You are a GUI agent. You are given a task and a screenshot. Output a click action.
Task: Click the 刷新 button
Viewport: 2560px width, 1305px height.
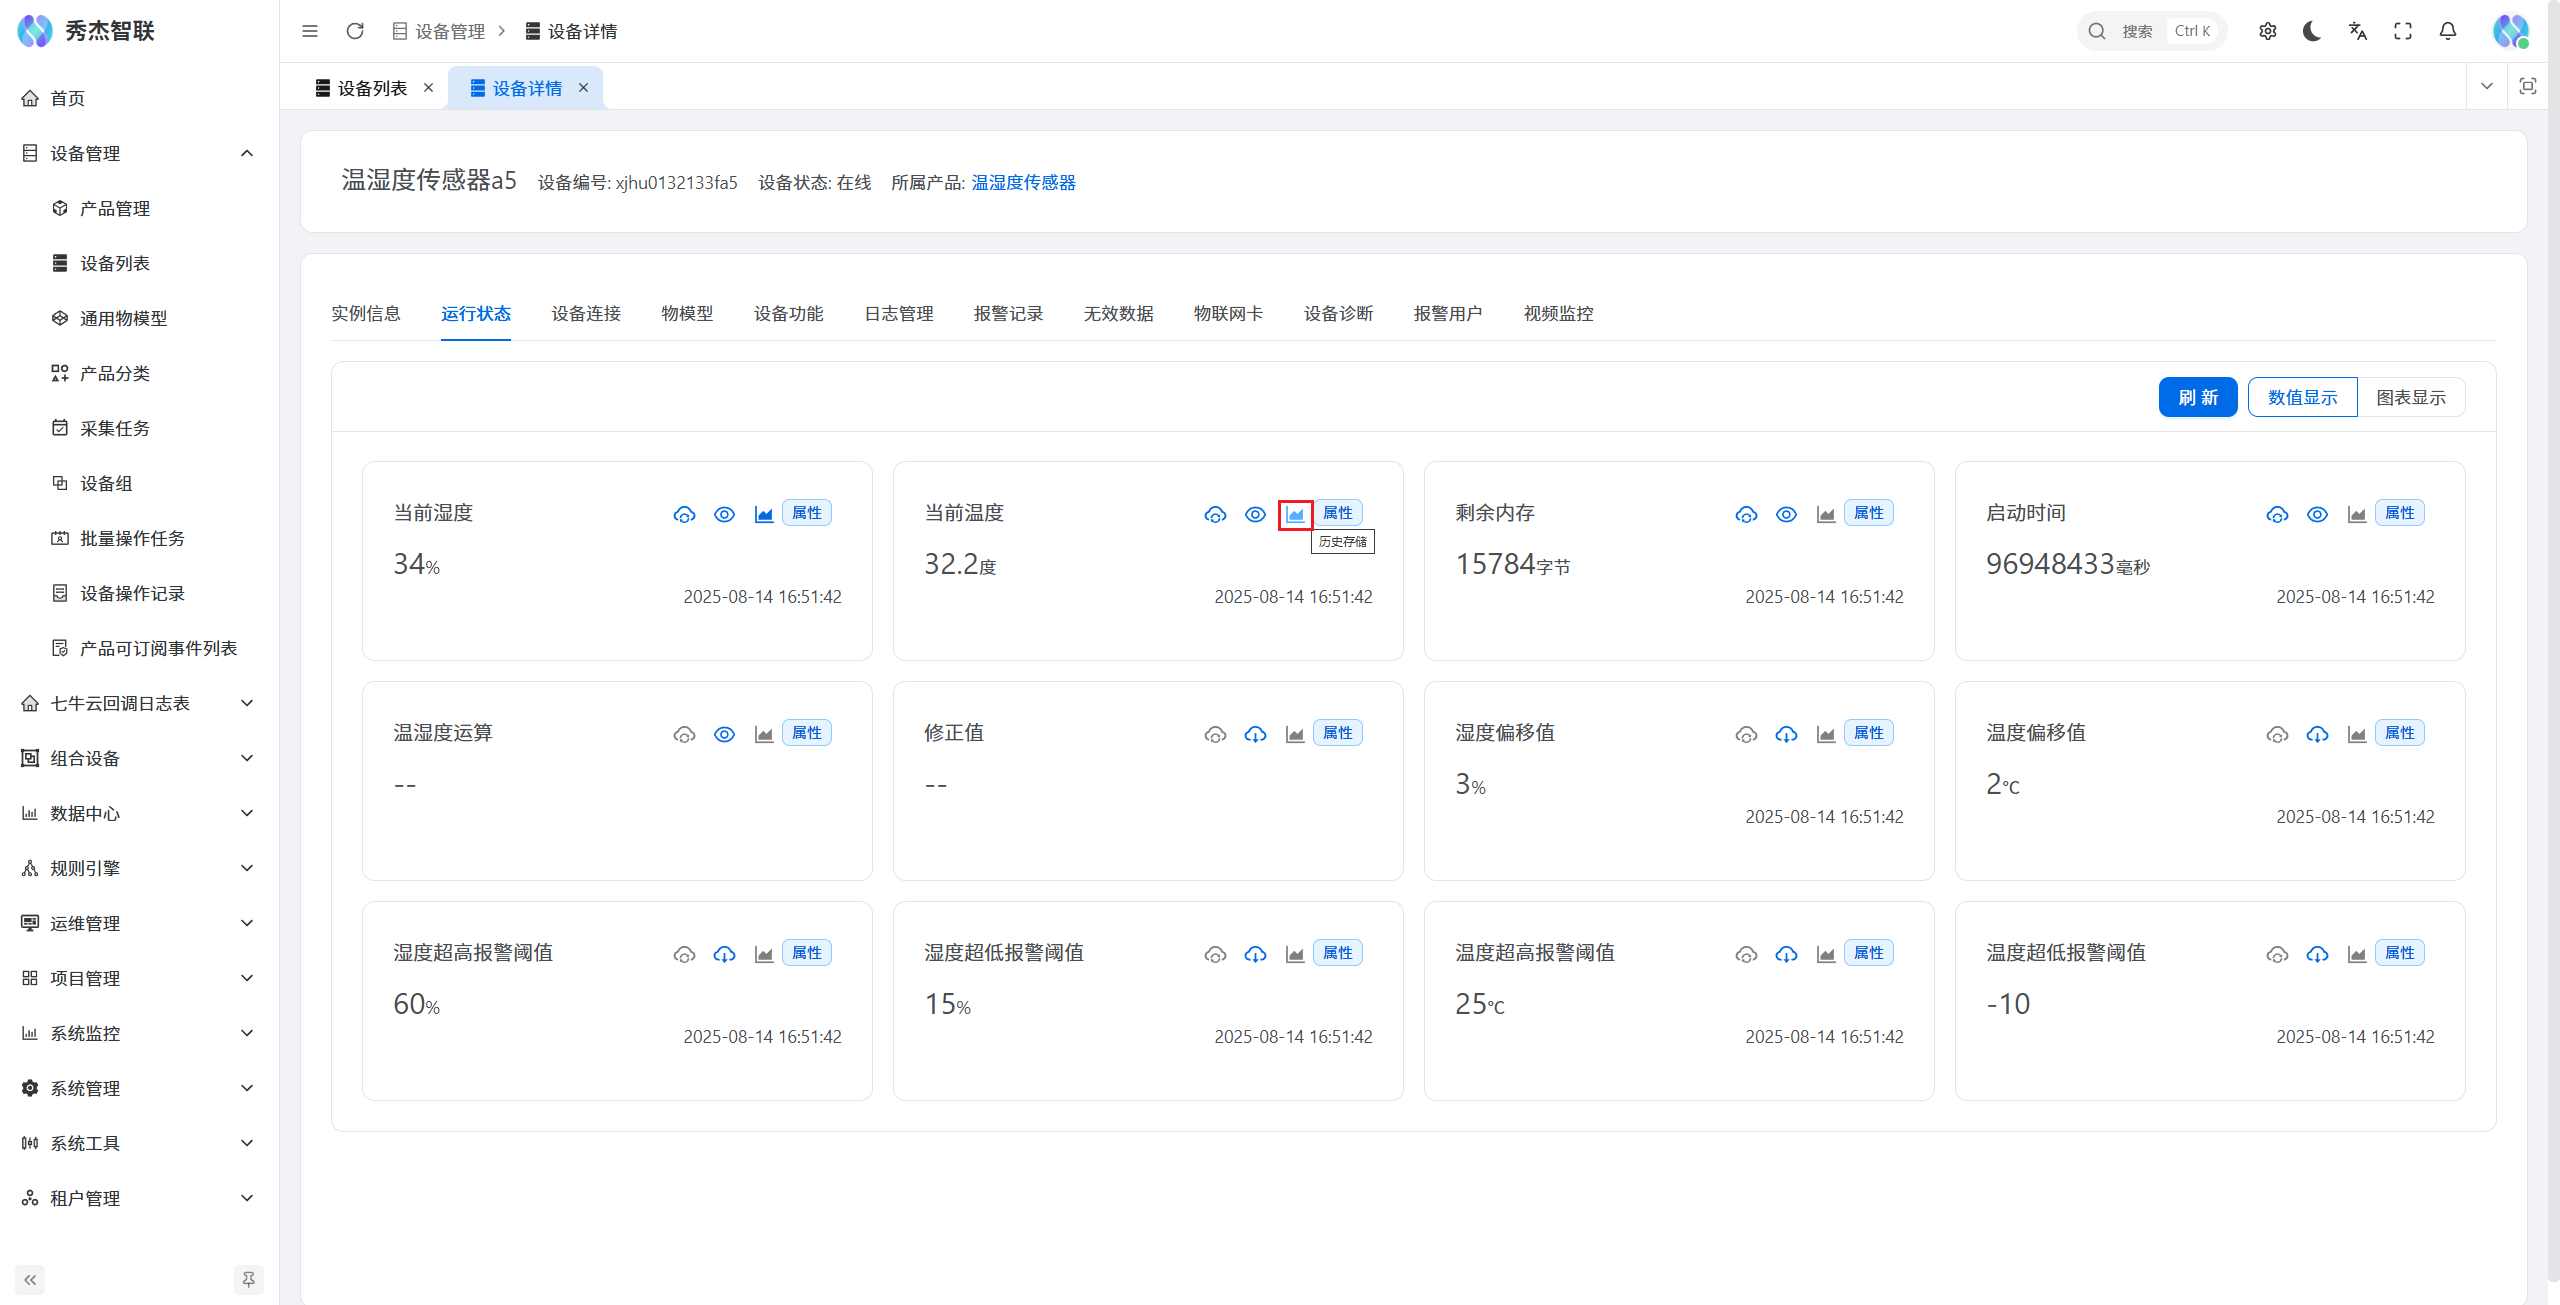pyautogui.click(x=2197, y=397)
